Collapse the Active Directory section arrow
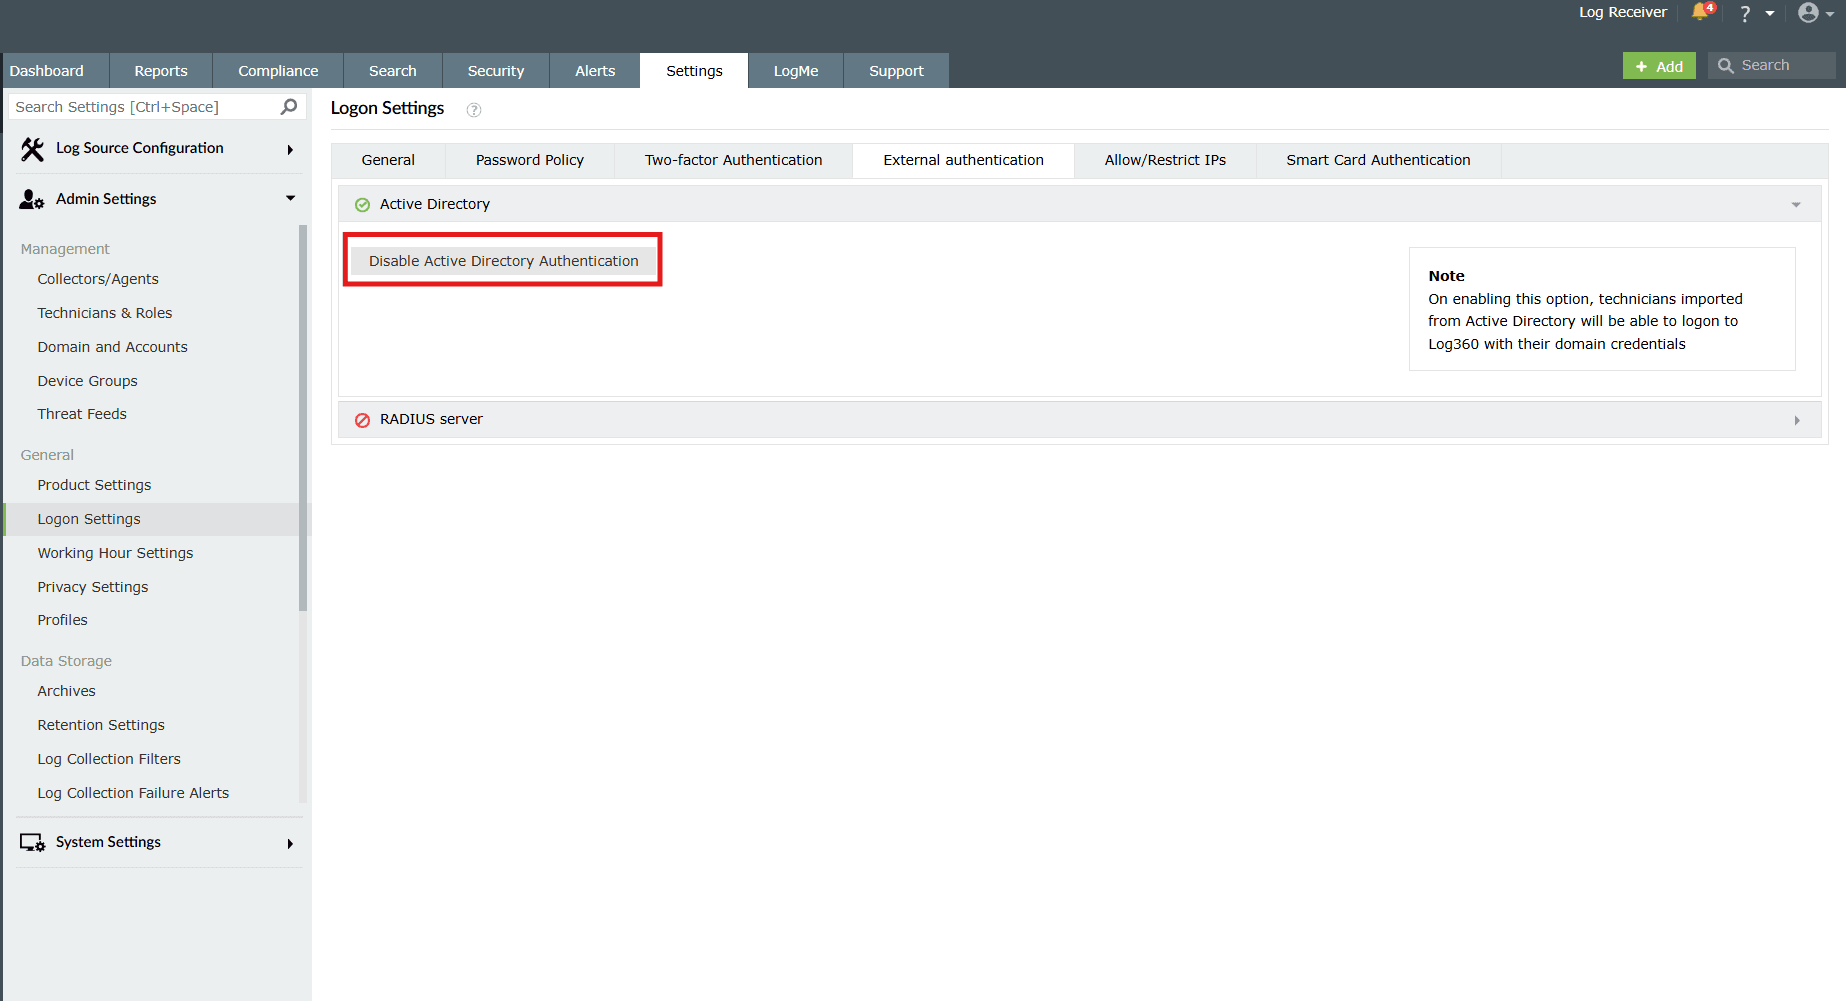Image resolution: width=1846 pixels, height=1001 pixels. (x=1796, y=205)
